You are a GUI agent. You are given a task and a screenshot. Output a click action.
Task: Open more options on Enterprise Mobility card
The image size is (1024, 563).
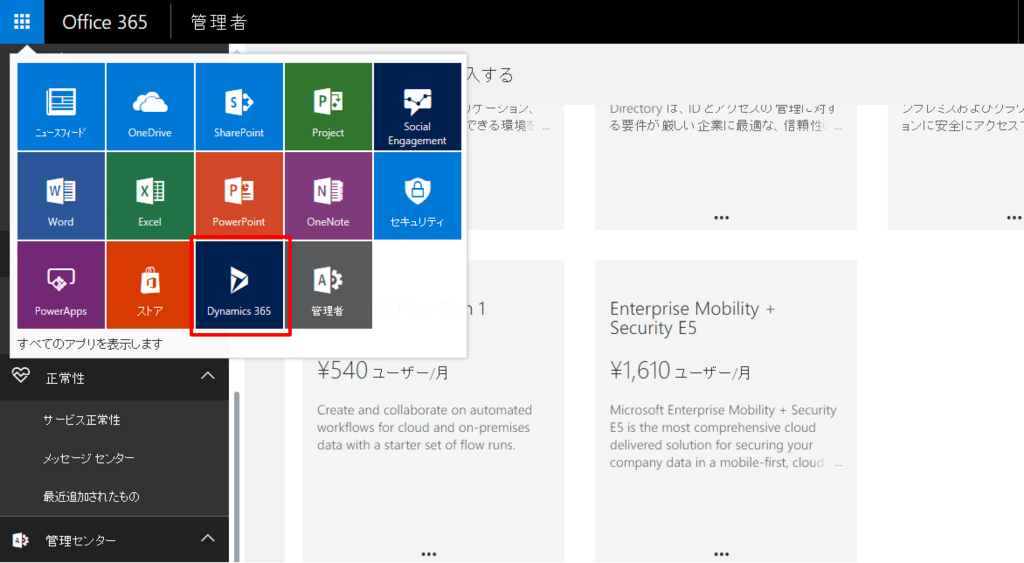721,554
